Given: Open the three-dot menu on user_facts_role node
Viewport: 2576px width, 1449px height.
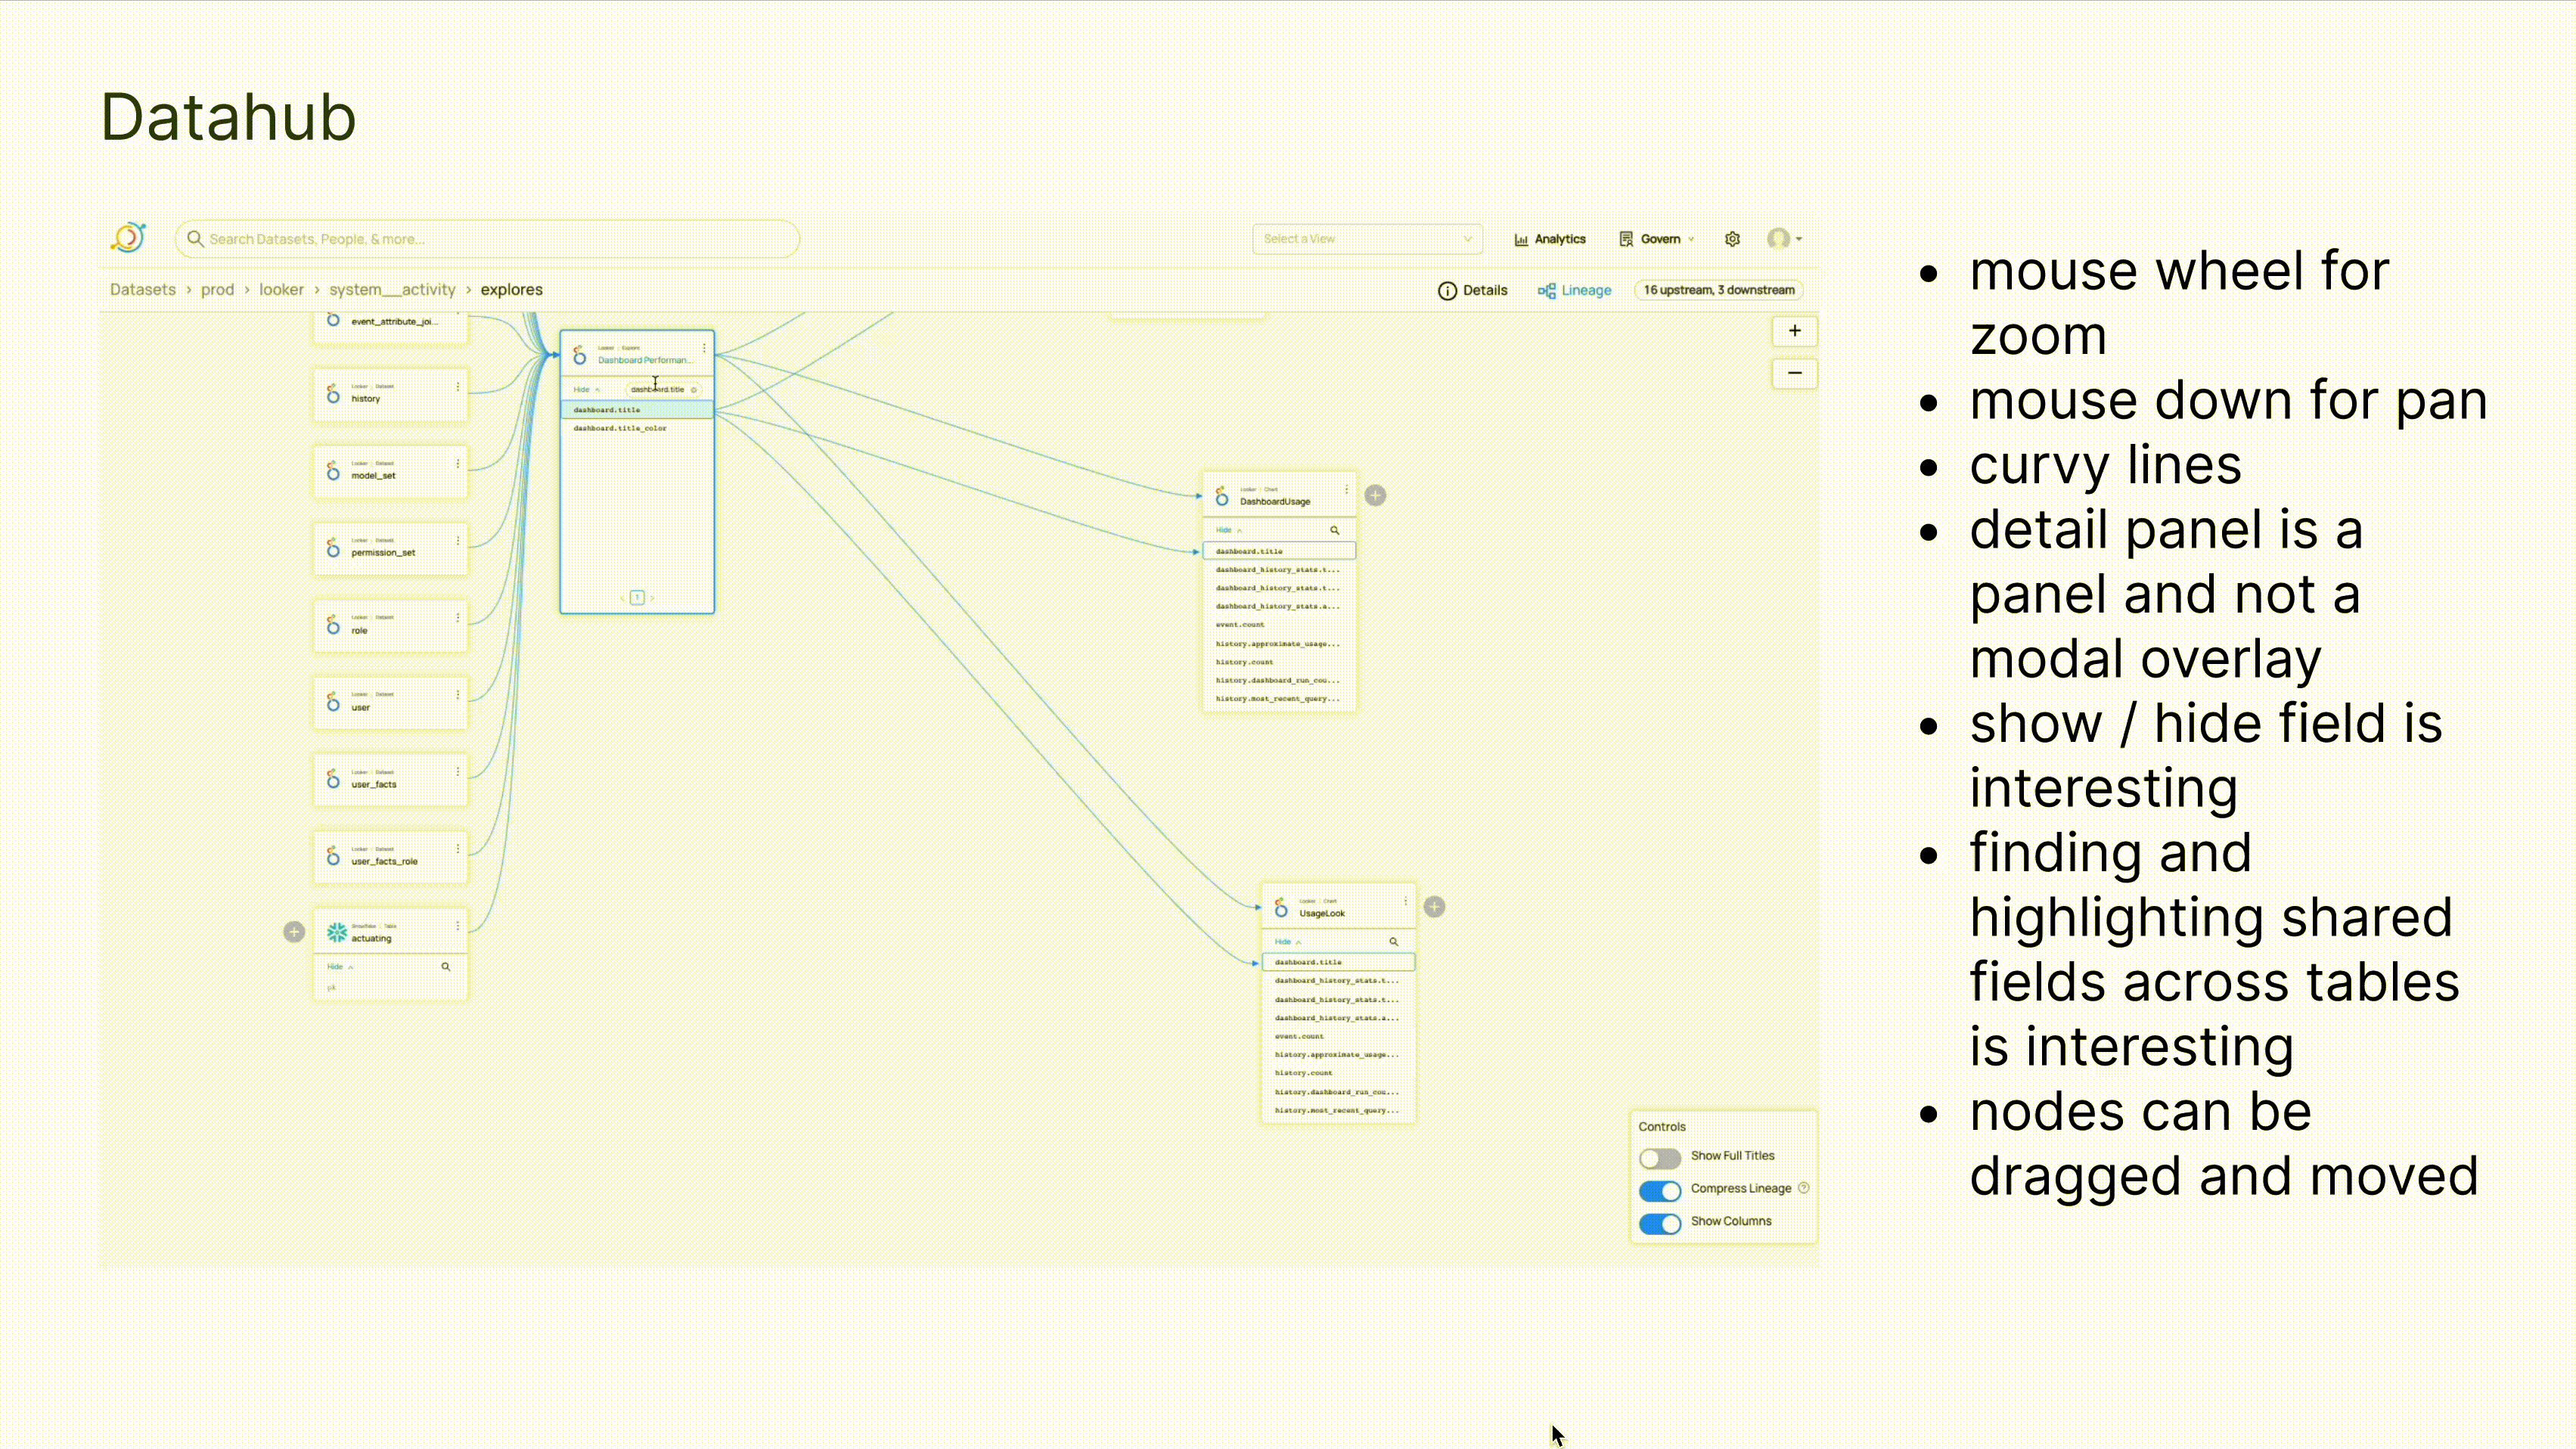Looking at the screenshot, I should coord(458,849).
